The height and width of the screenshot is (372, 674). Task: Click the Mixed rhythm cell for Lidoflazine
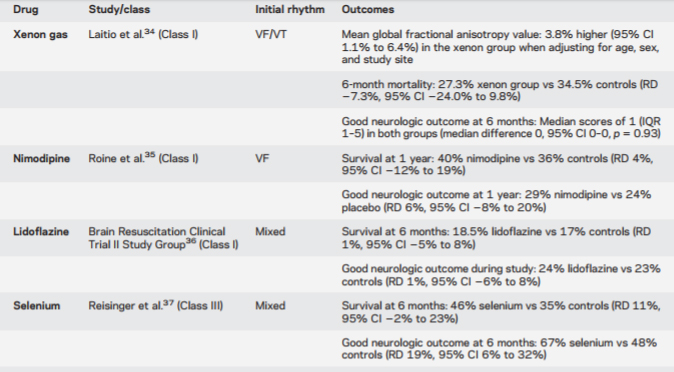click(x=270, y=231)
